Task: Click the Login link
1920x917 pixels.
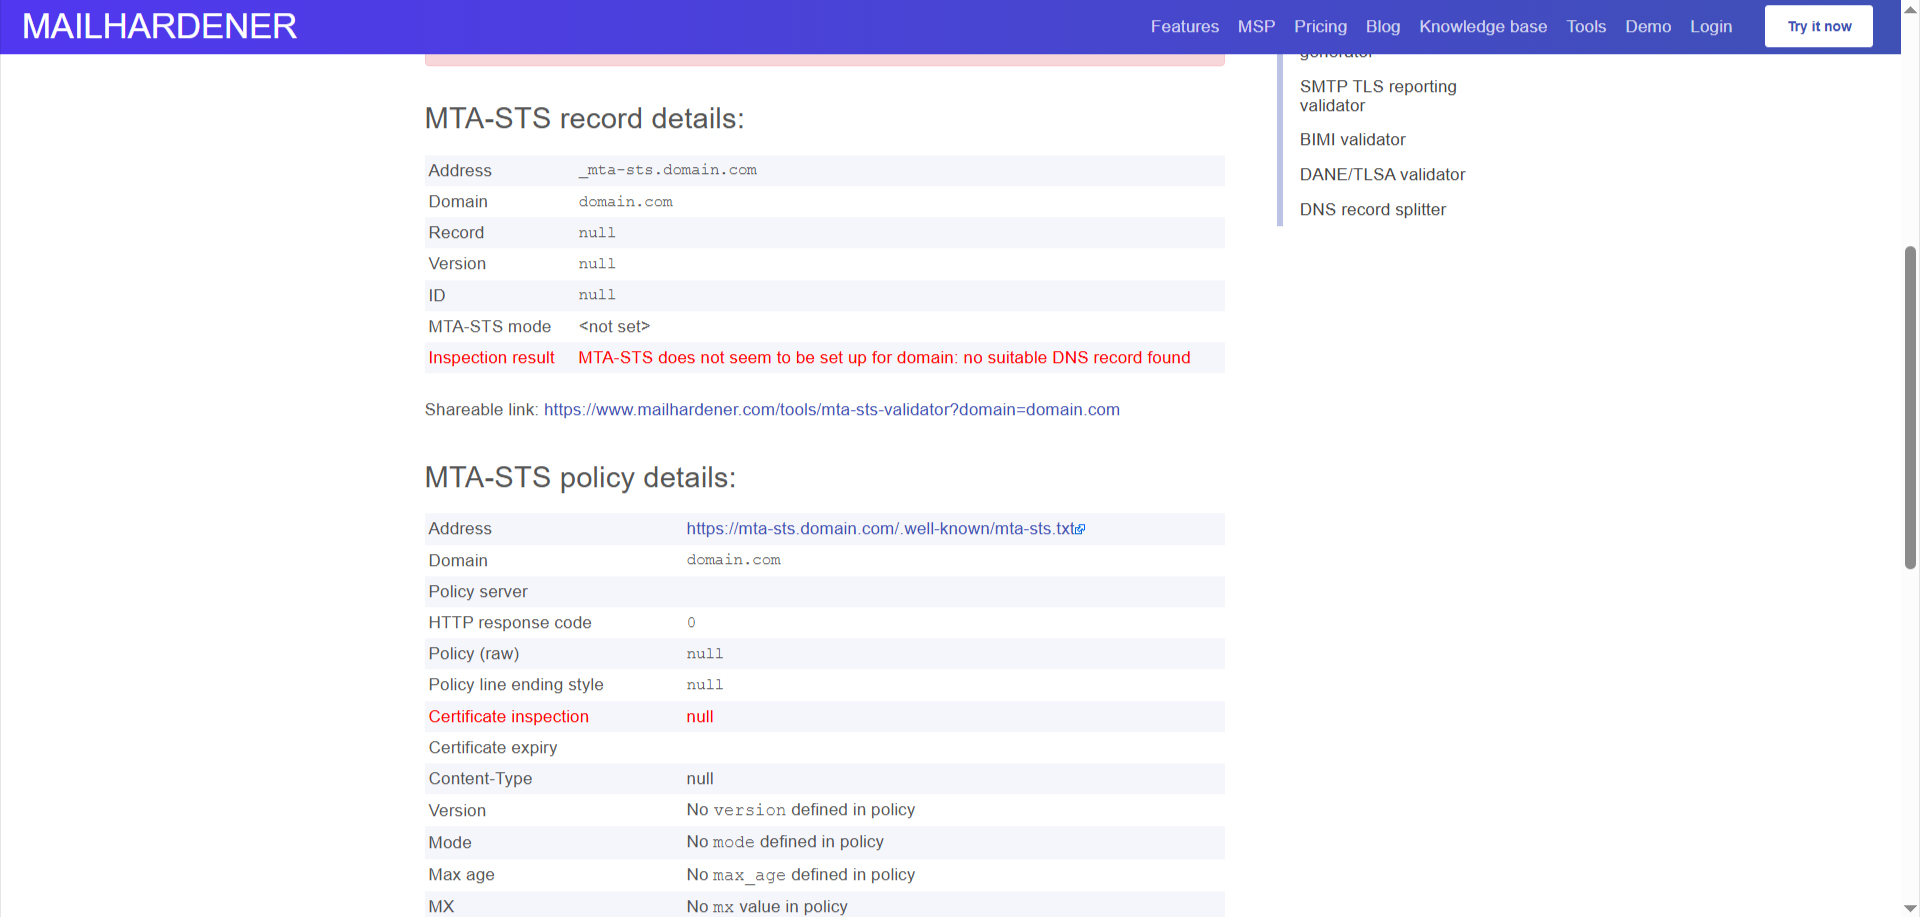Action: pos(1711,27)
